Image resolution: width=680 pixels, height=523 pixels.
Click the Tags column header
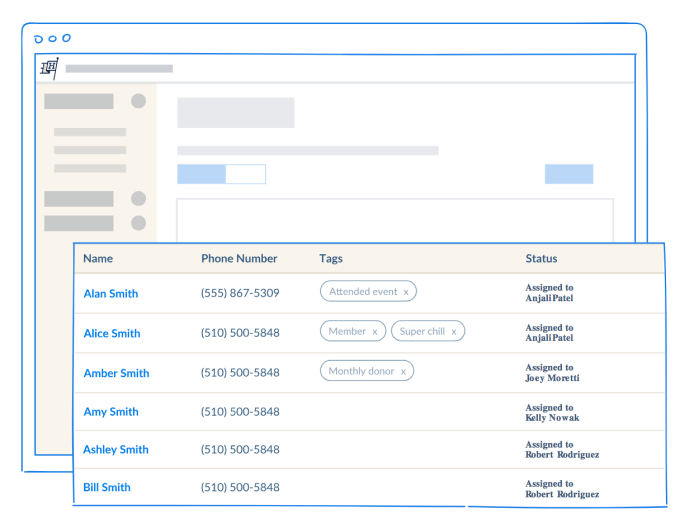(x=331, y=258)
